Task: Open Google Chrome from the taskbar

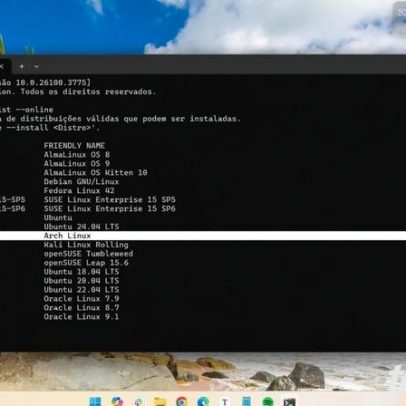Action: tap(182, 402)
